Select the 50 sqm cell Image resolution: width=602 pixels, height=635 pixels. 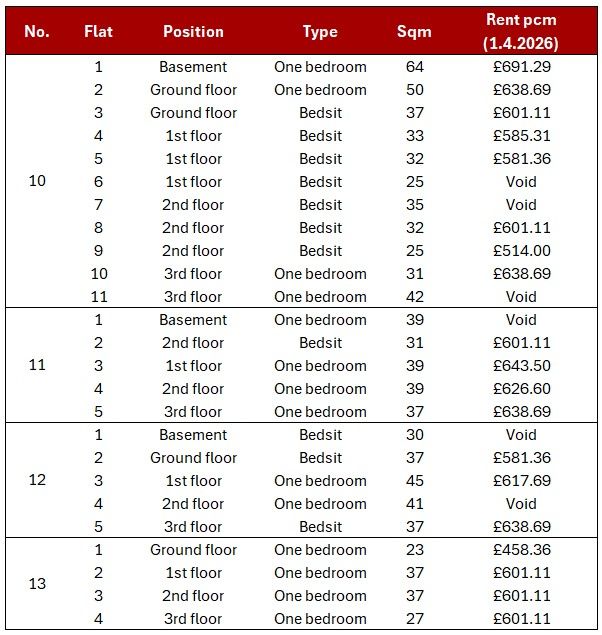click(x=415, y=89)
